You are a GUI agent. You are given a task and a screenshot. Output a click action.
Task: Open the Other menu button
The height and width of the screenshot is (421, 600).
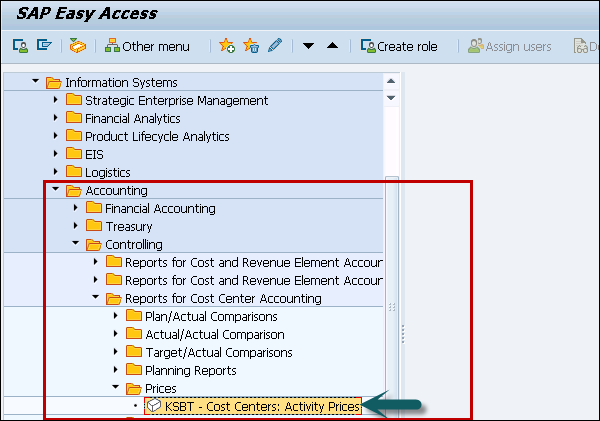tap(147, 46)
